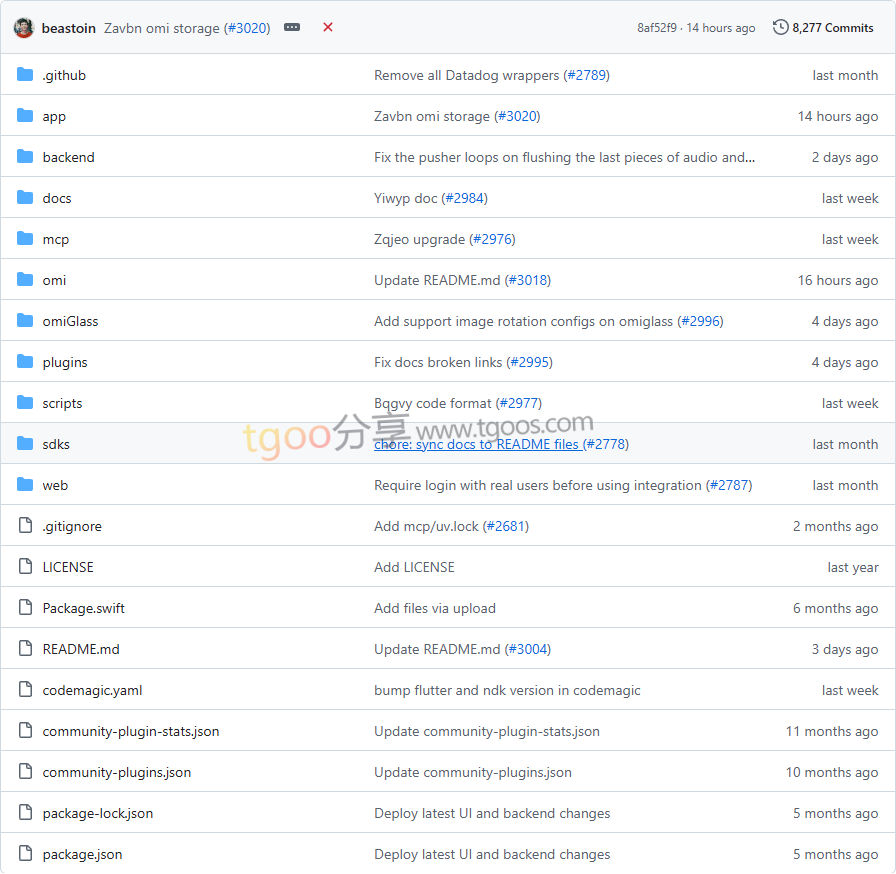The width and height of the screenshot is (896, 874).
Task: Click the red failed-checks X icon
Action: click(x=328, y=28)
